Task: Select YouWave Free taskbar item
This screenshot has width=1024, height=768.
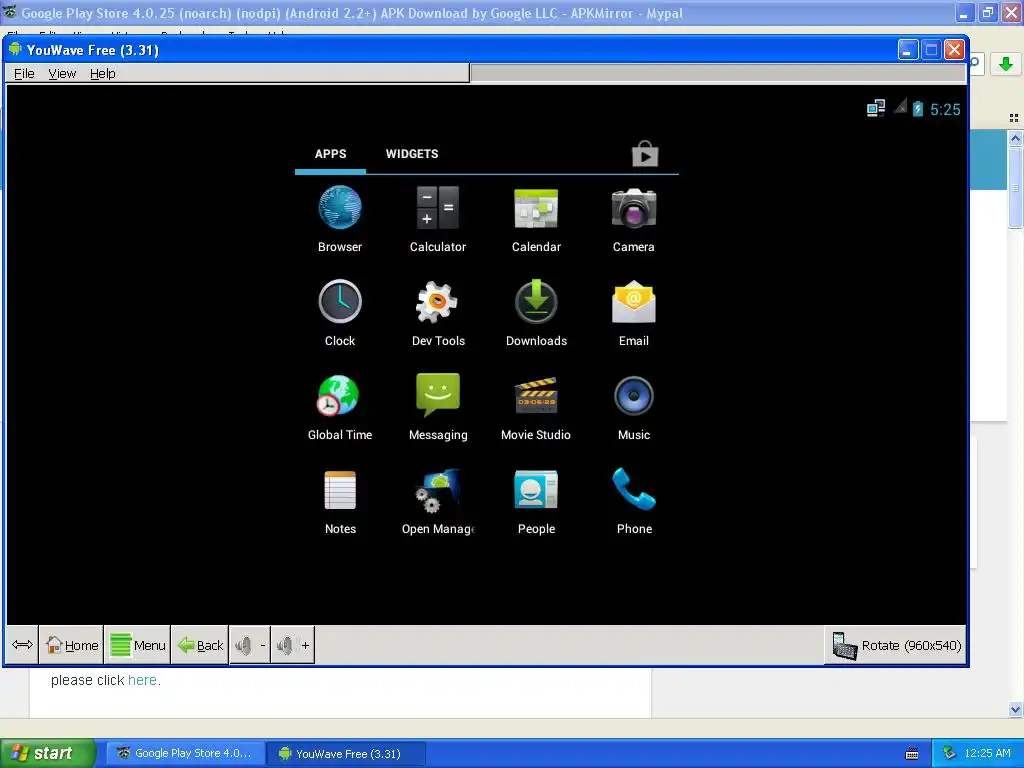Action: point(346,754)
